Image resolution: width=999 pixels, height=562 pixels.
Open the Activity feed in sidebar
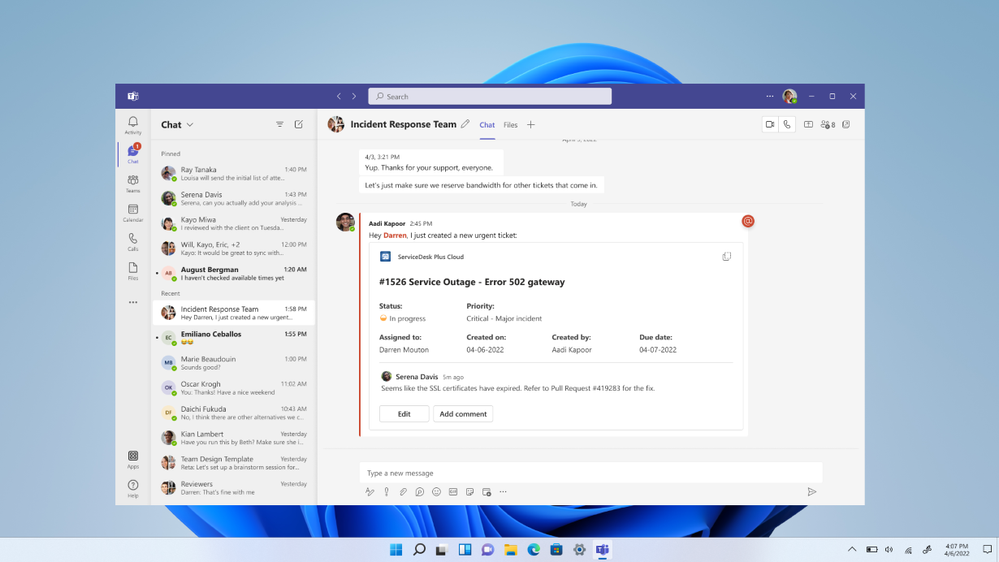click(x=133, y=125)
